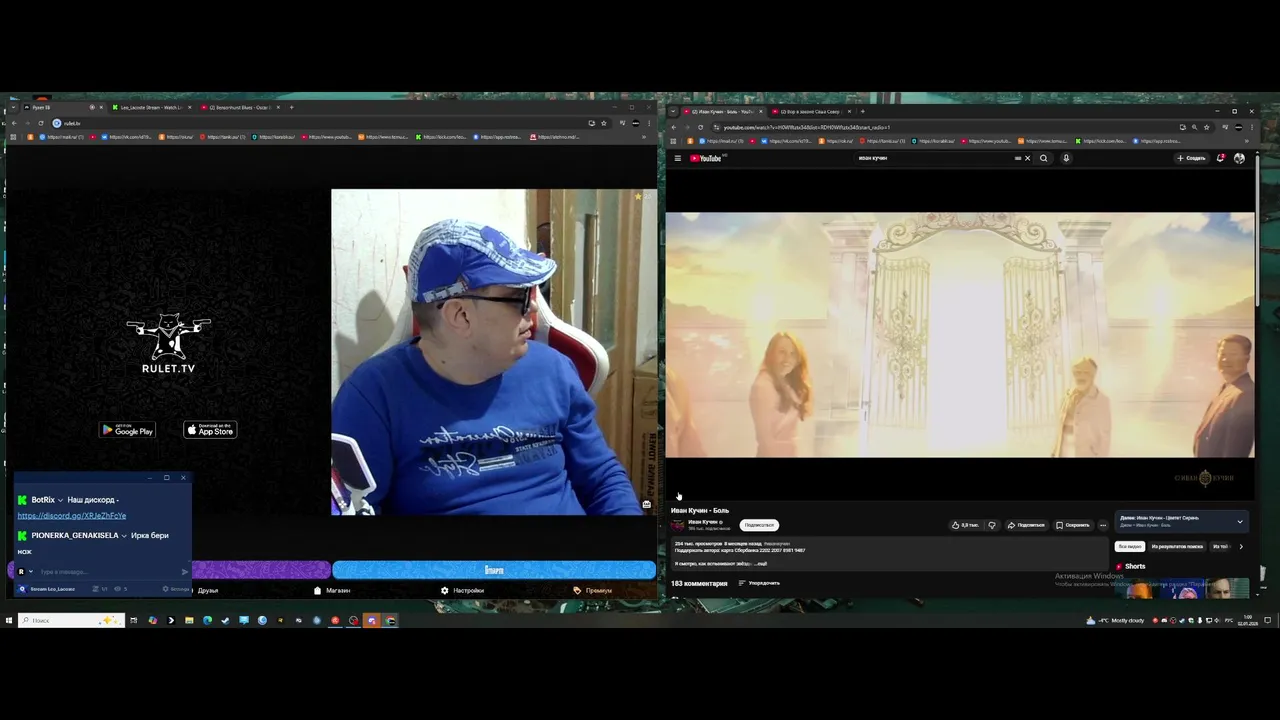Click Сохранить save button
1280x720 pixels.
click(1073, 525)
